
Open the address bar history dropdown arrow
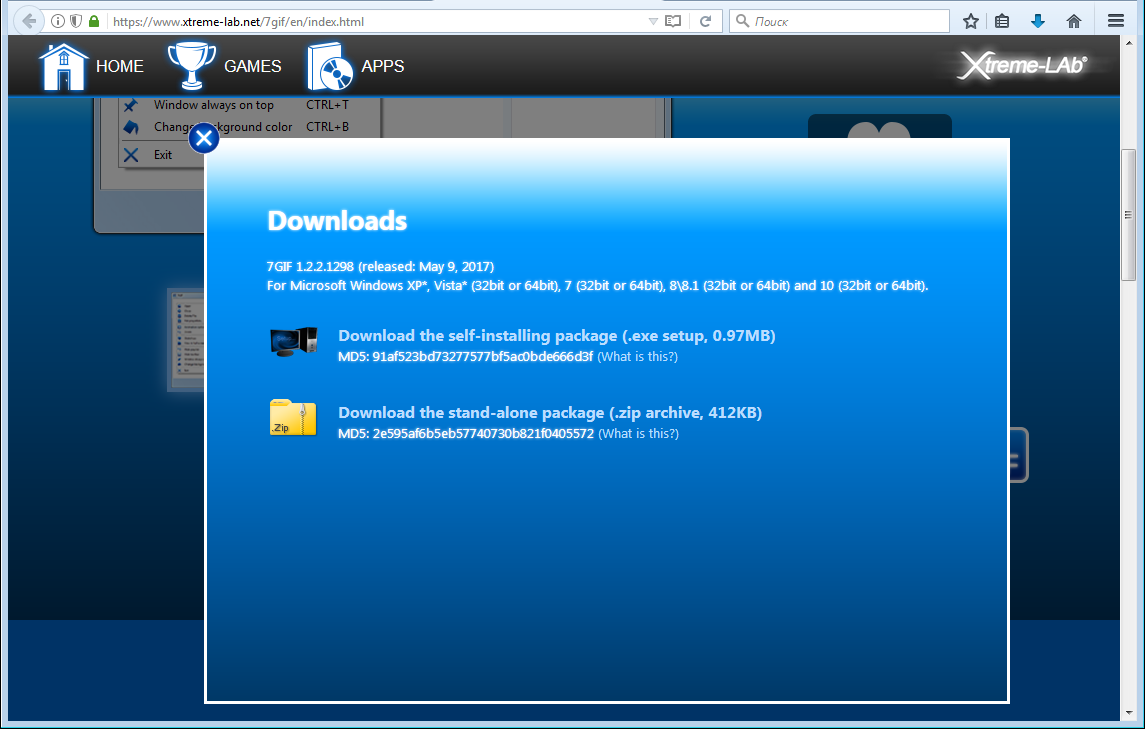[x=653, y=21]
